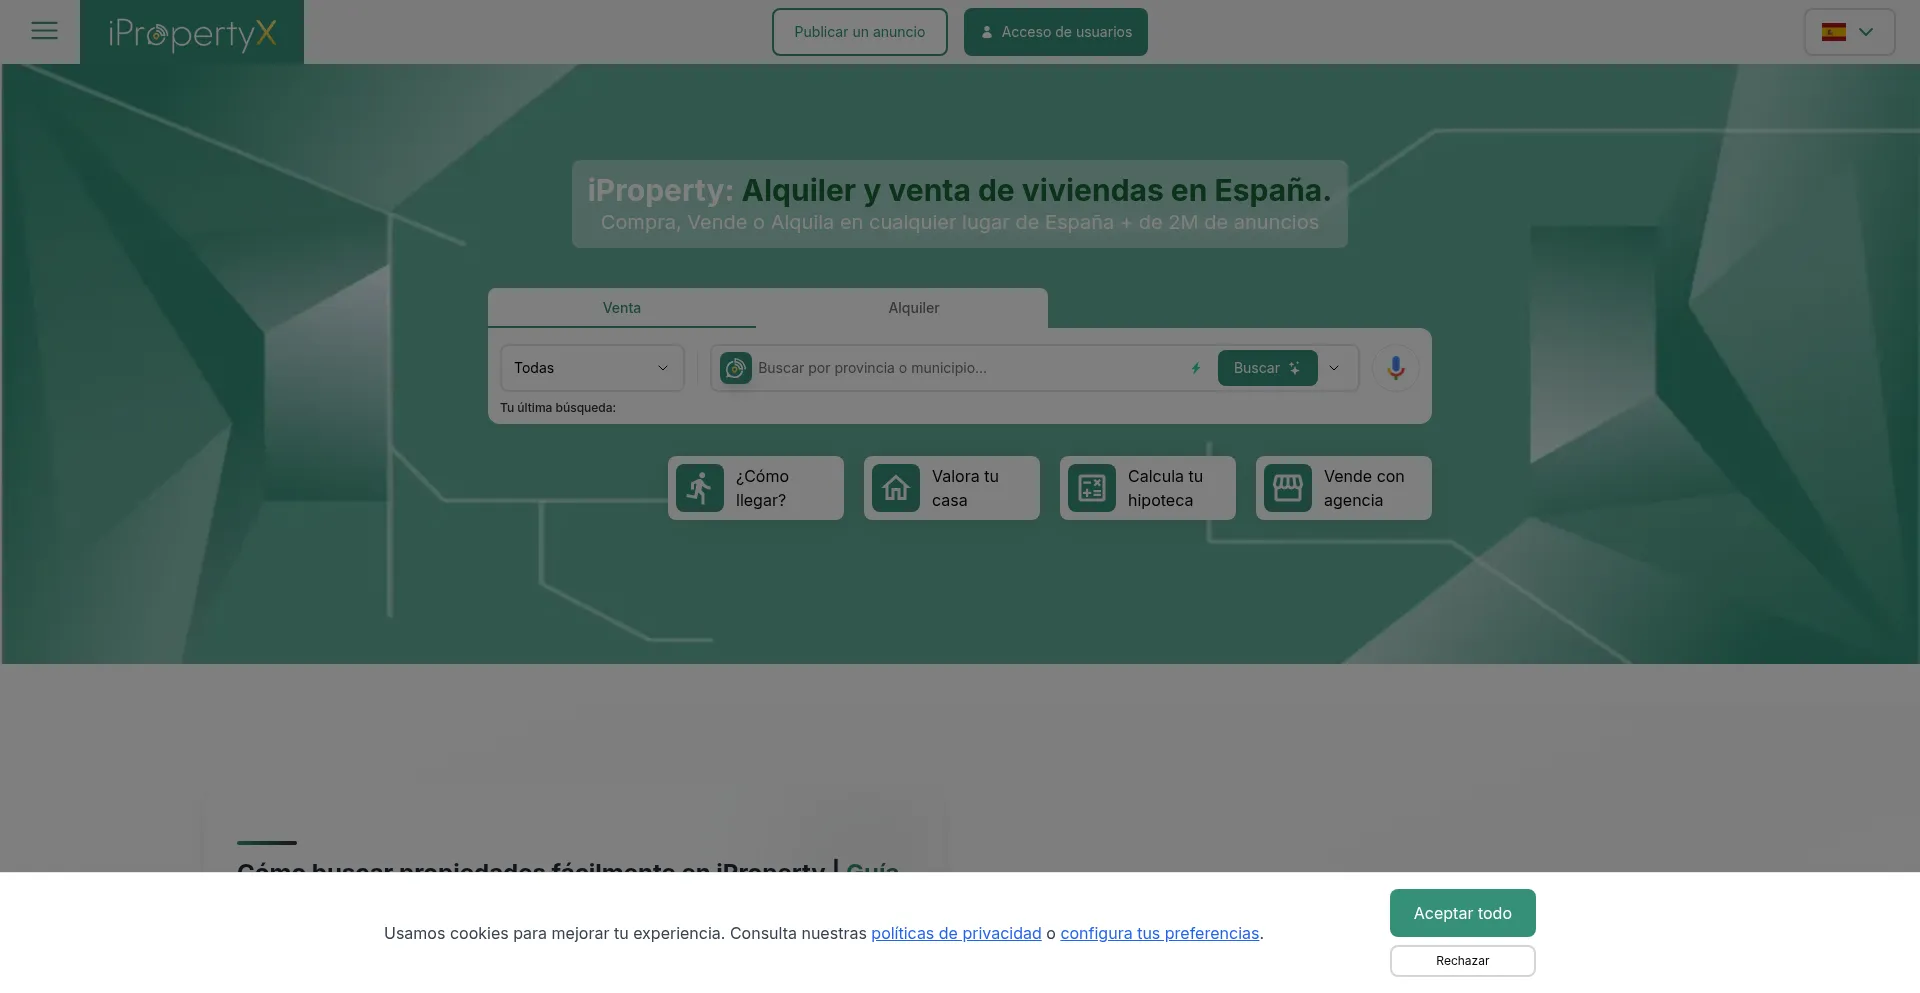Open the políticas de privacidad link
Image resolution: width=1920 pixels, height=993 pixels.
pyautogui.click(x=956, y=933)
